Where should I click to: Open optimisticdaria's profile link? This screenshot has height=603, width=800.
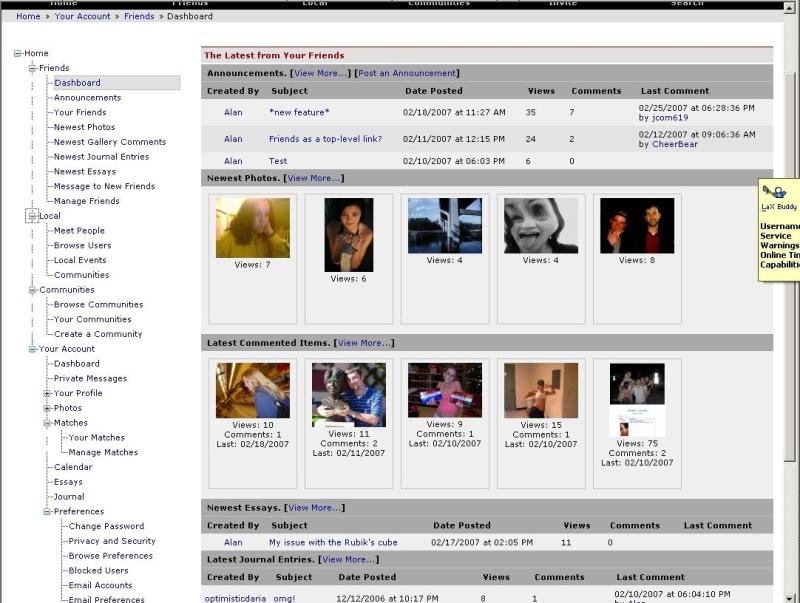point(235,598)
